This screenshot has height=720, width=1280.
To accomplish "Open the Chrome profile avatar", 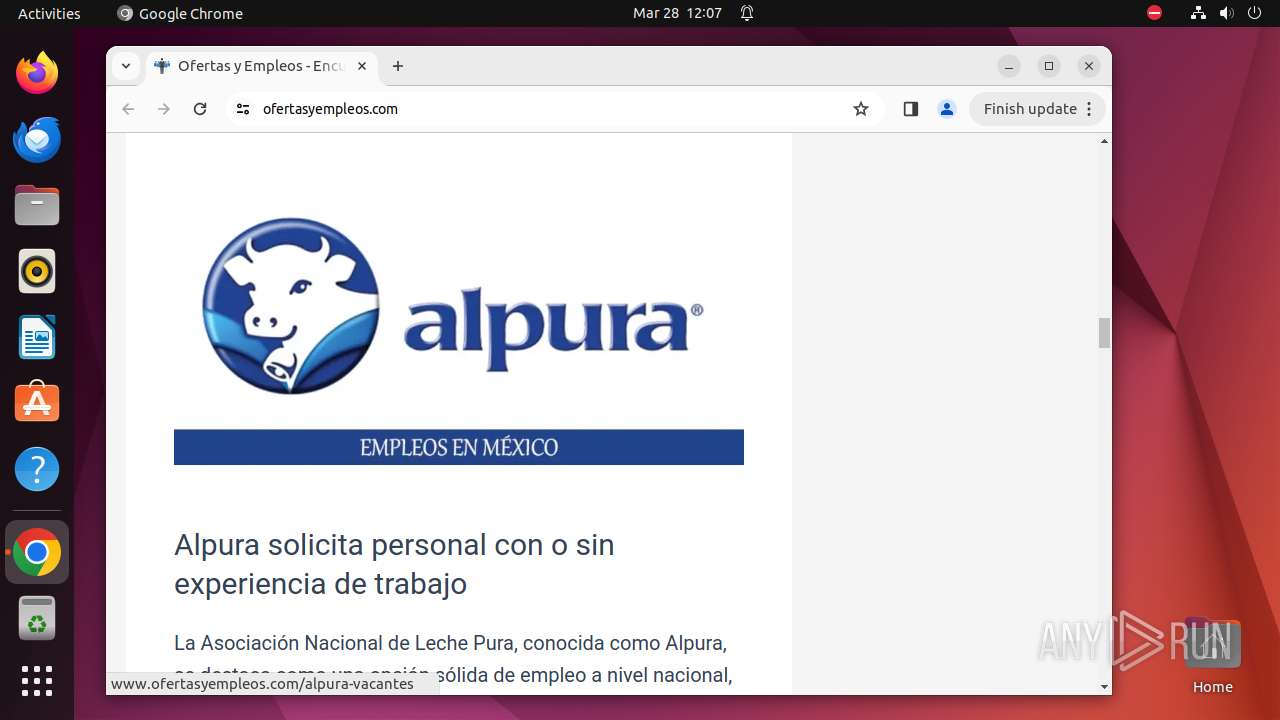I will (x=947, y=109).
